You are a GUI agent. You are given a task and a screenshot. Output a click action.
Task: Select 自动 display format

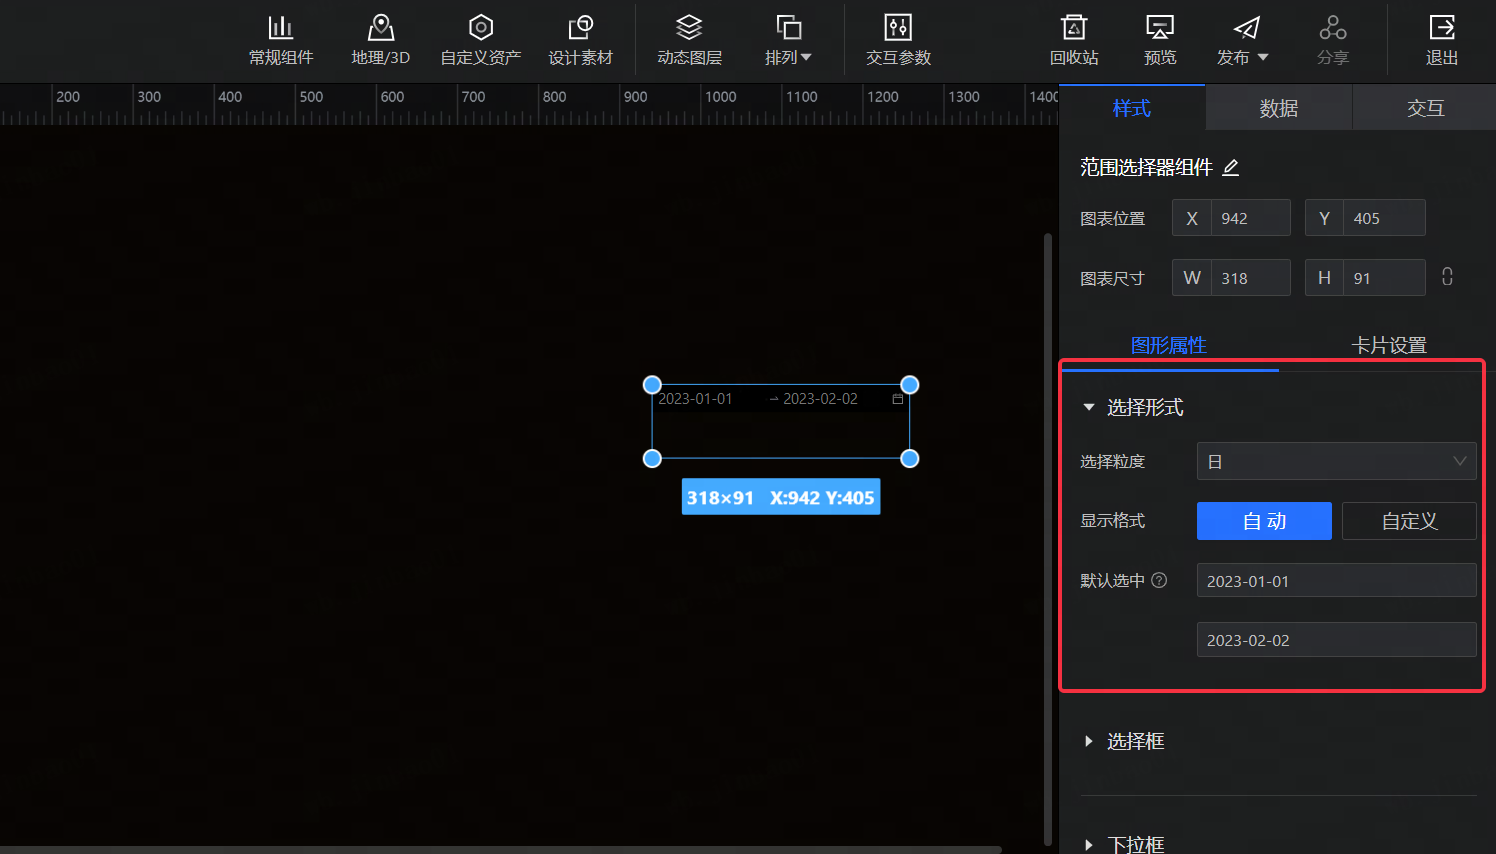coord(1264,521)
